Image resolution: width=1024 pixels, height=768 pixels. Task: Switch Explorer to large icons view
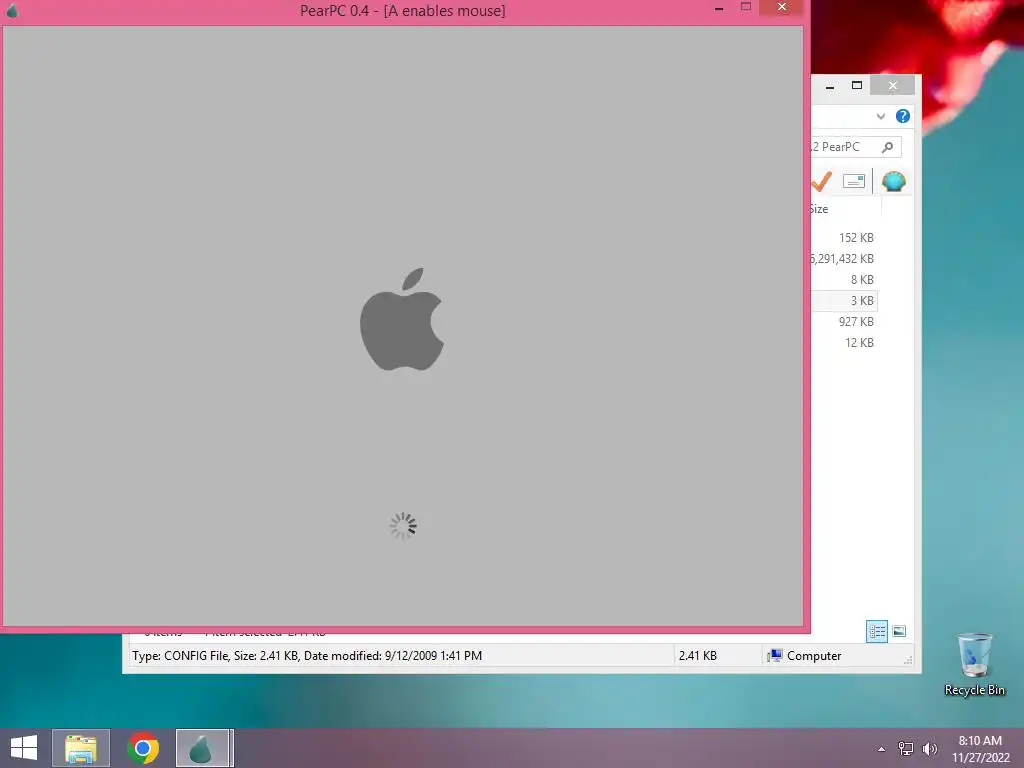pyautogui.click(x=899, y=631)
